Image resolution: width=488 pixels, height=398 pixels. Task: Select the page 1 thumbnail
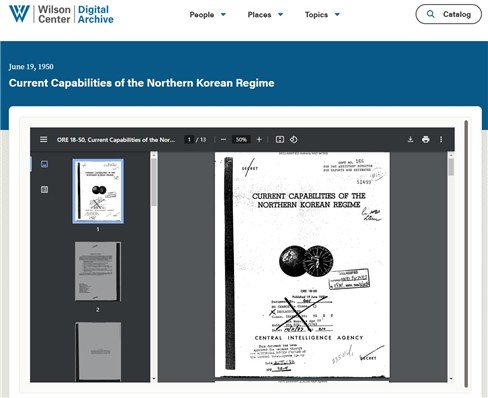(x=98, y=191)
